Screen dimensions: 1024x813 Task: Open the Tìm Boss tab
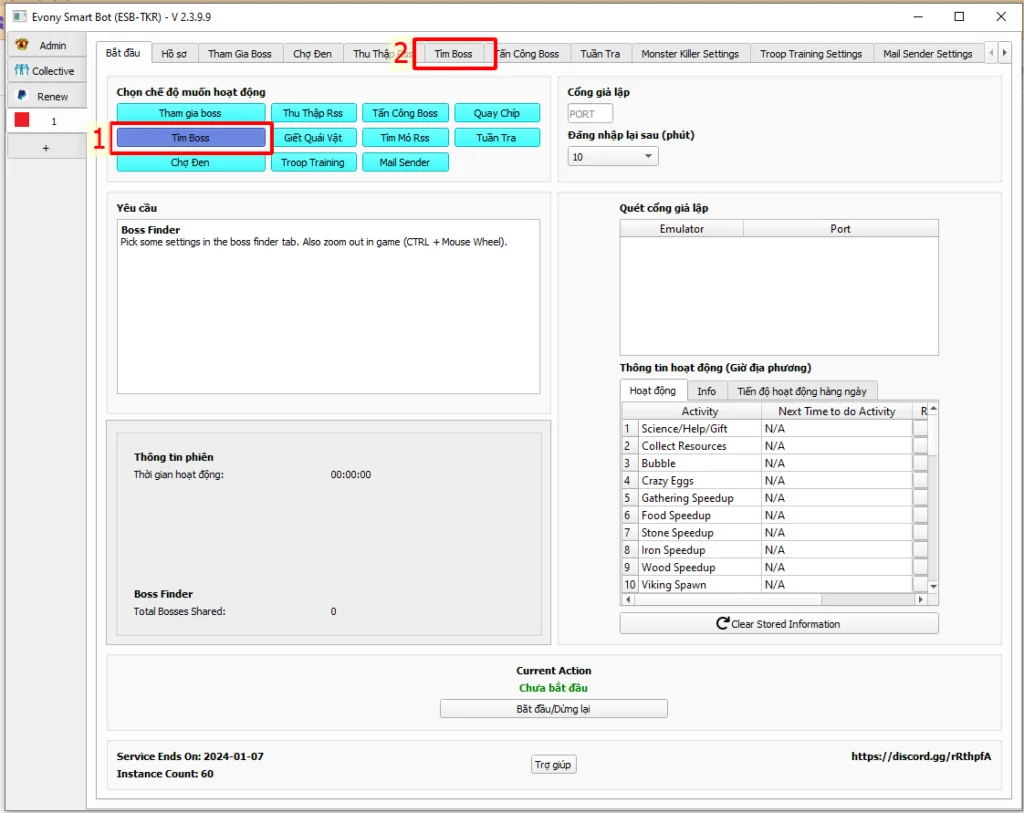pos(455,53)
